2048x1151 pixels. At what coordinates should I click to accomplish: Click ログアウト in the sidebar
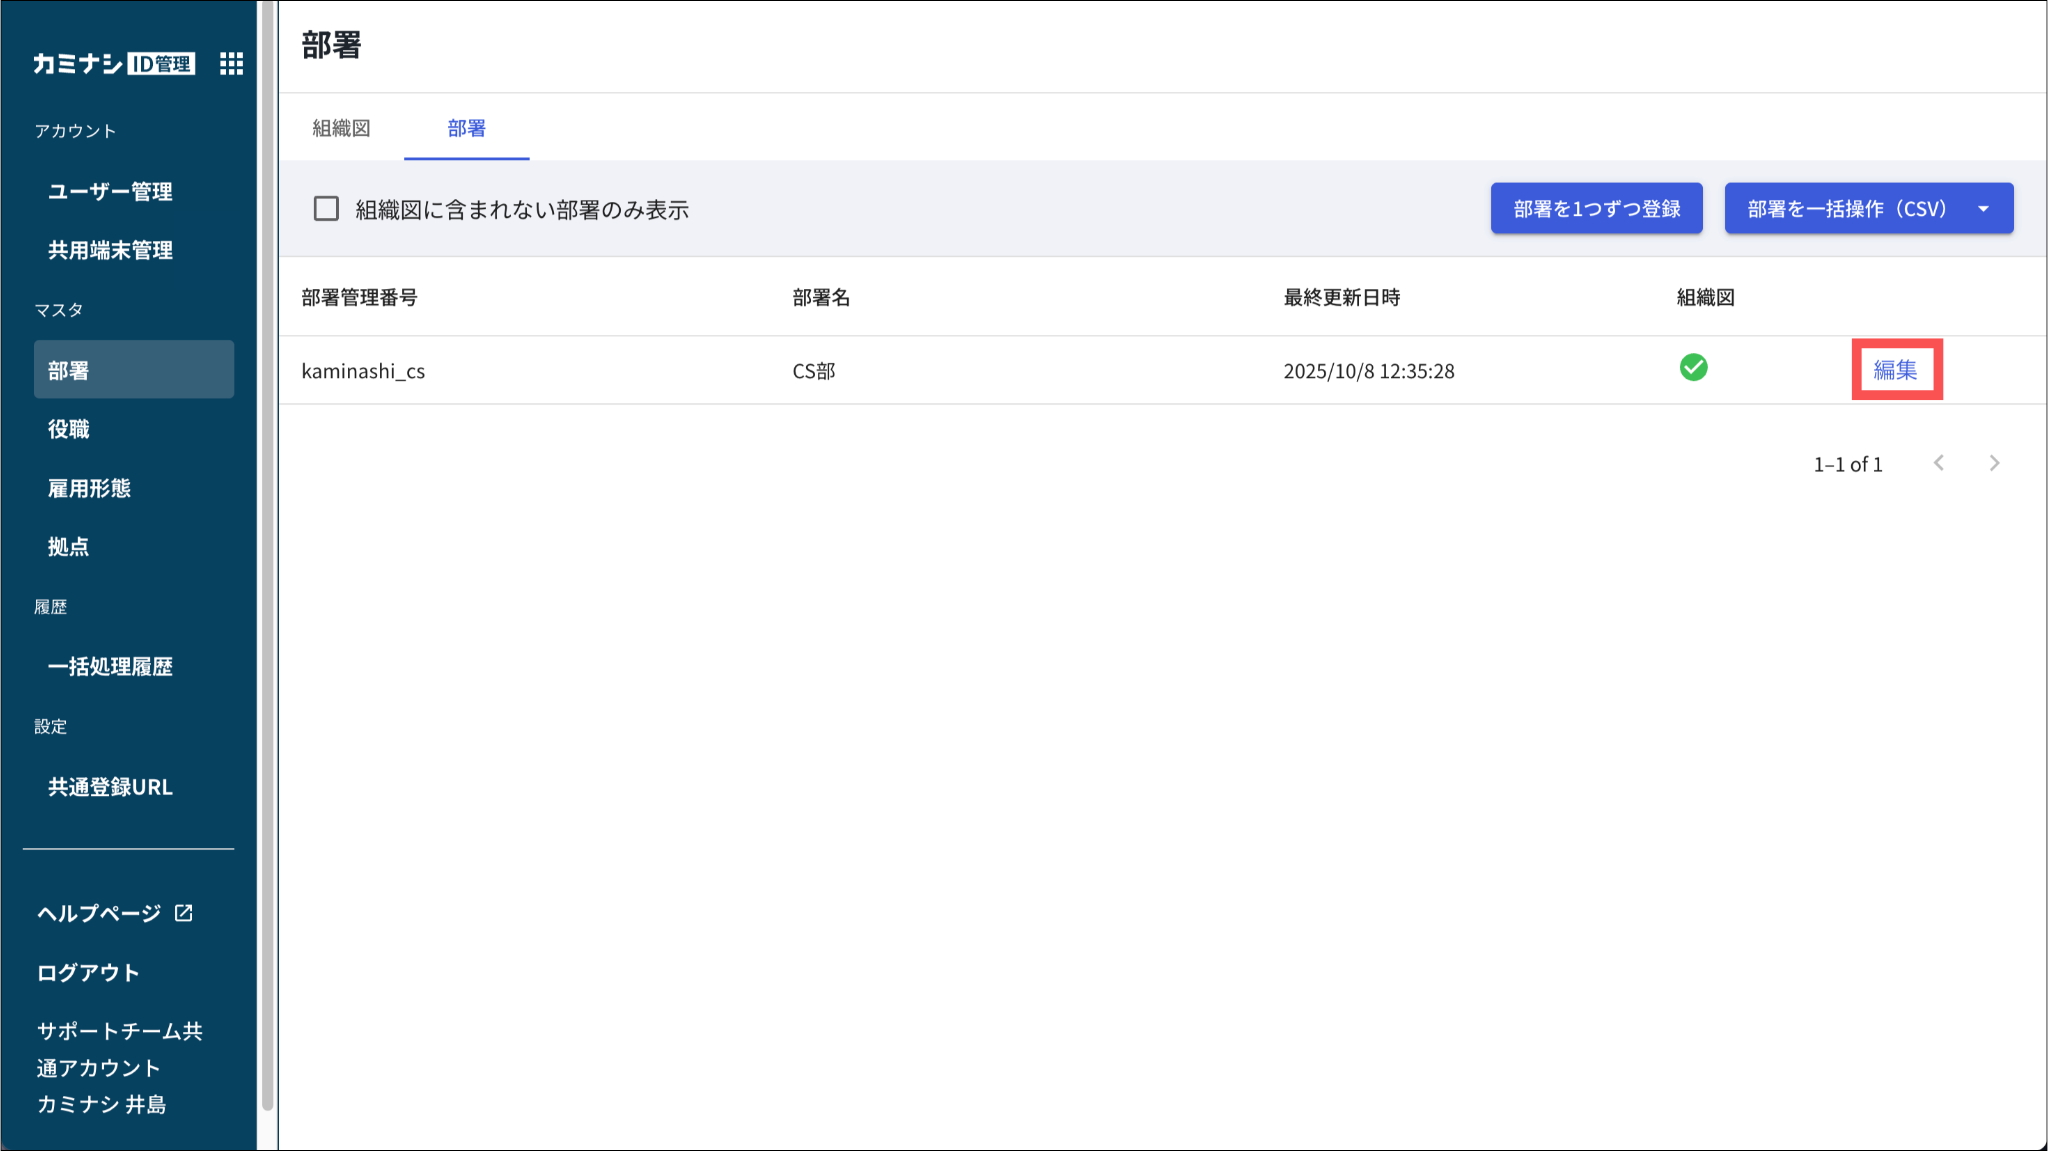pyautogui.click(x=88, y=972)
